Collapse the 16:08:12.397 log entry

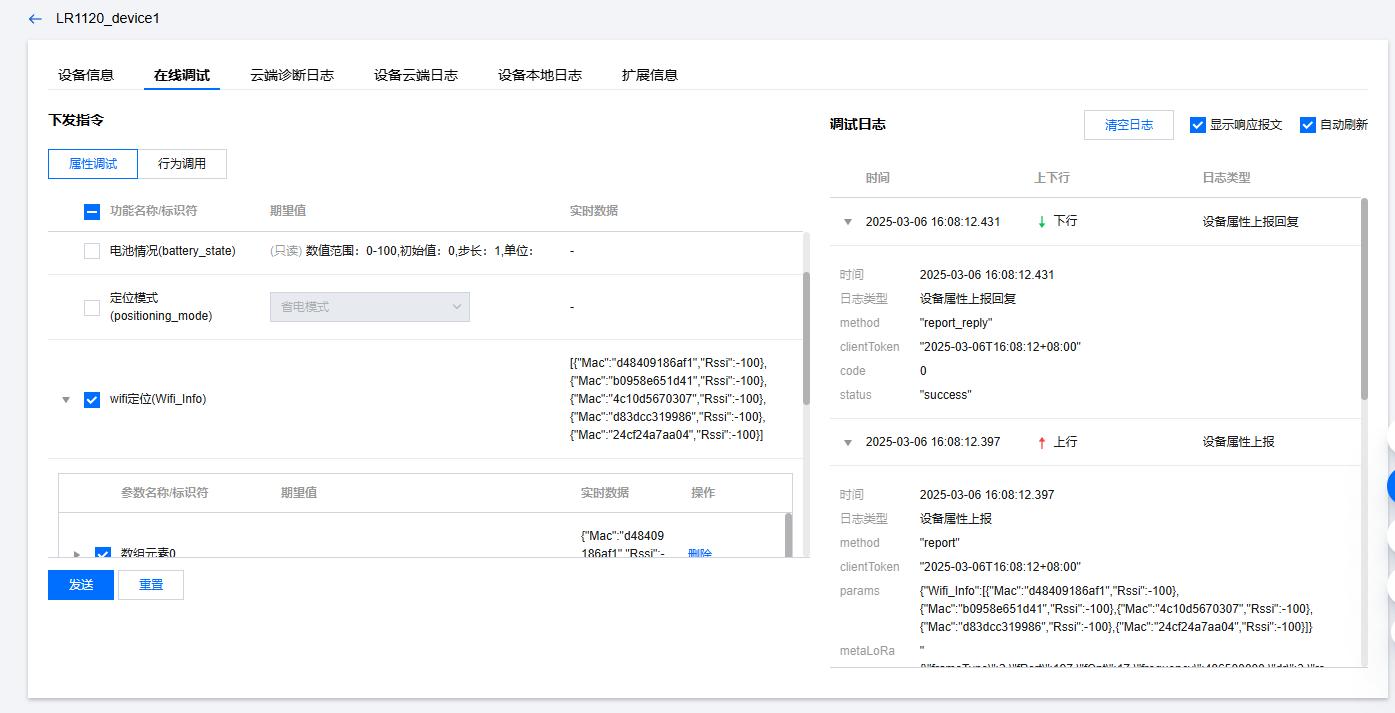(x=848, y=442)
